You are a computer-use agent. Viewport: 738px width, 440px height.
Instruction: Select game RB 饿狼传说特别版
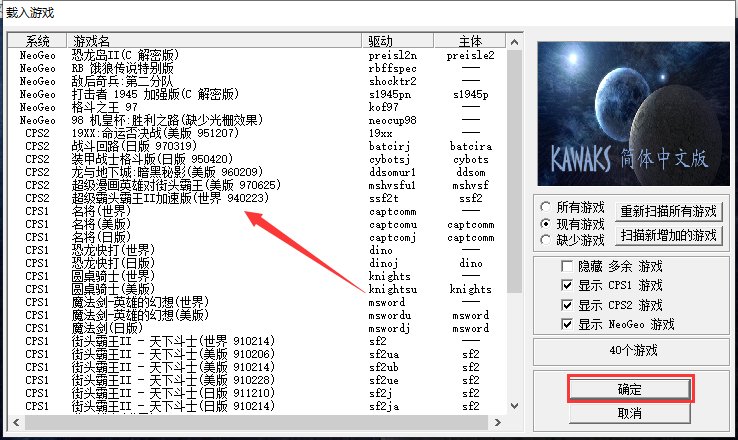tap(122, 68)
